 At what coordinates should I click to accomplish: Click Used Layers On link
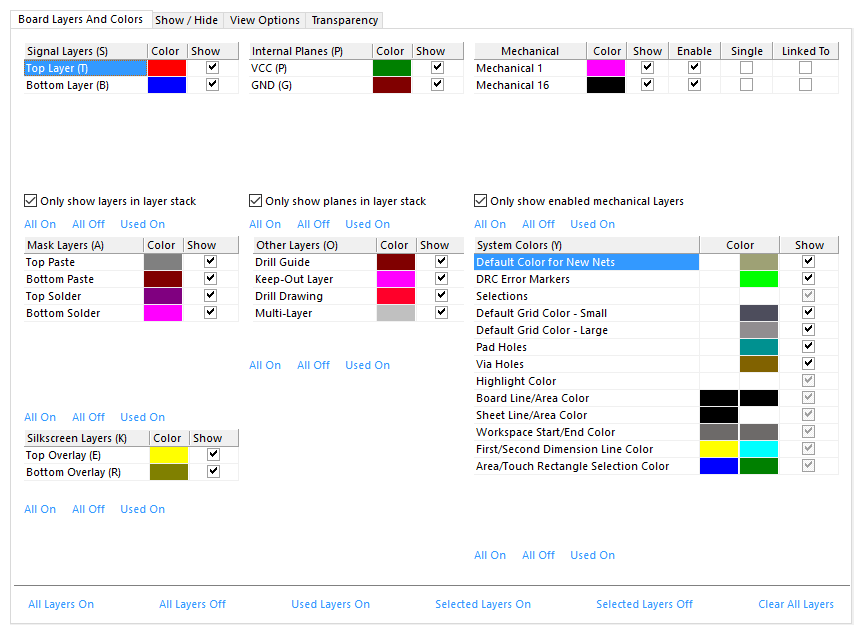(330, 604)
